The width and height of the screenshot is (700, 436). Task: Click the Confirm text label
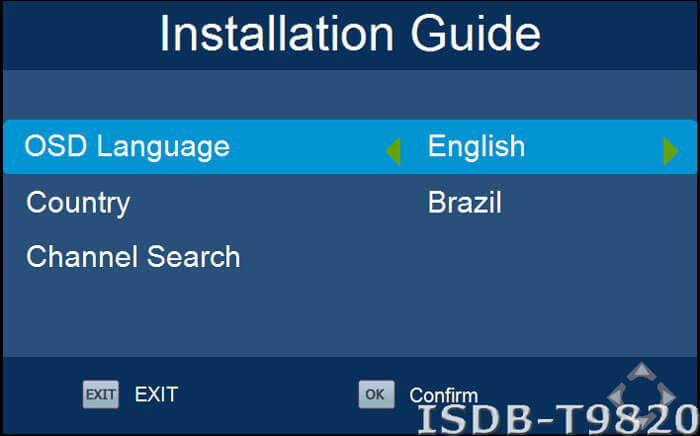tap(443, 395)
